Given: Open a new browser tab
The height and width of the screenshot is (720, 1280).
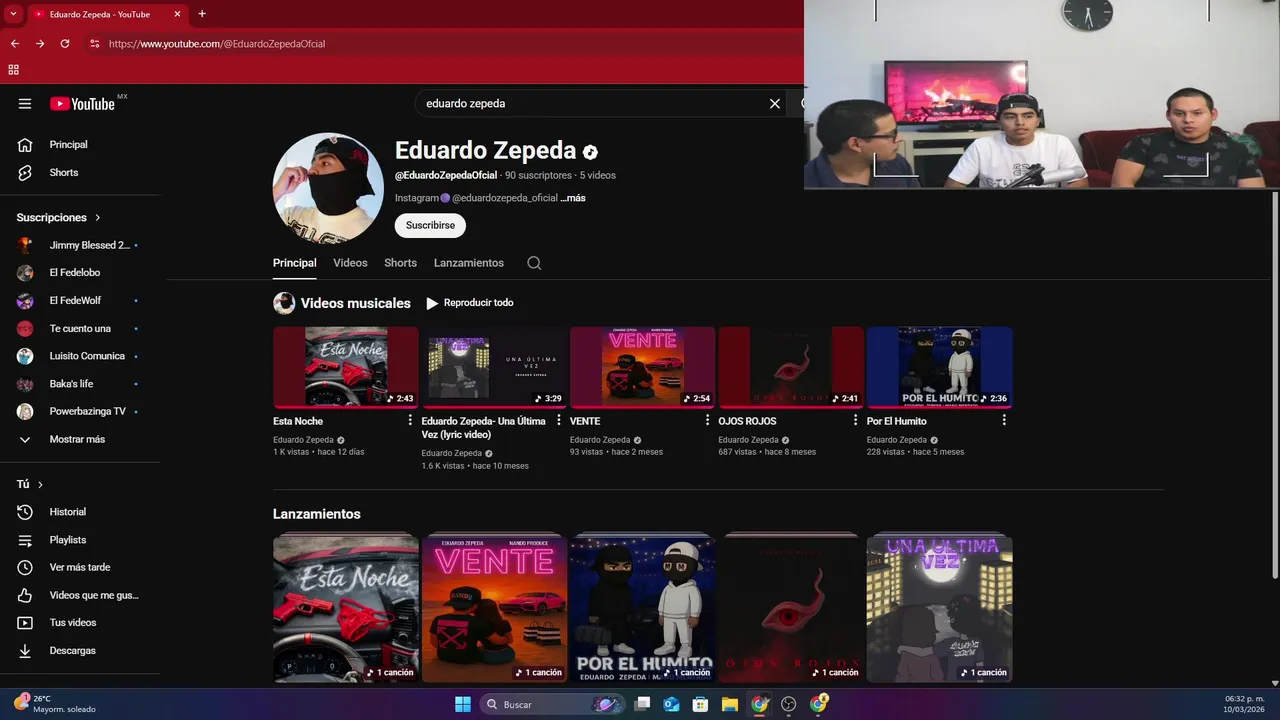Looking at the screenshot, I should click(202, 14).
